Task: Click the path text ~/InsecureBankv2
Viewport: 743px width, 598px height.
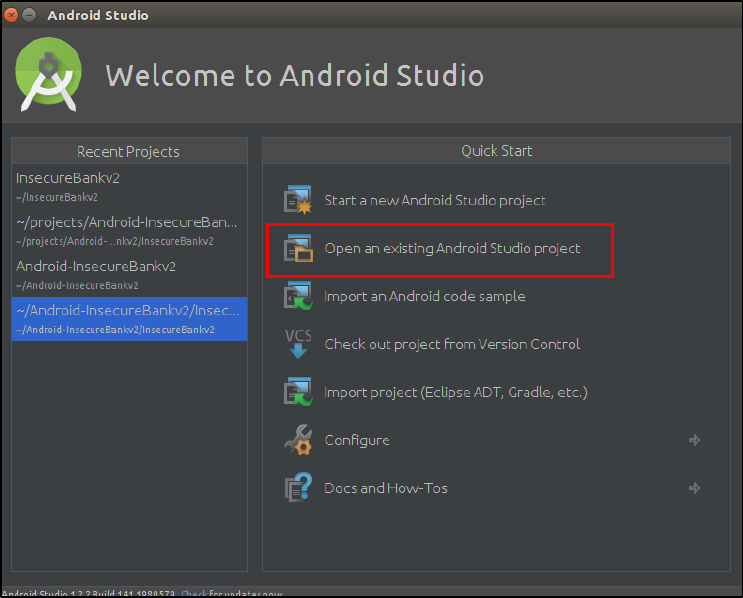Action: tap(57, 197)
